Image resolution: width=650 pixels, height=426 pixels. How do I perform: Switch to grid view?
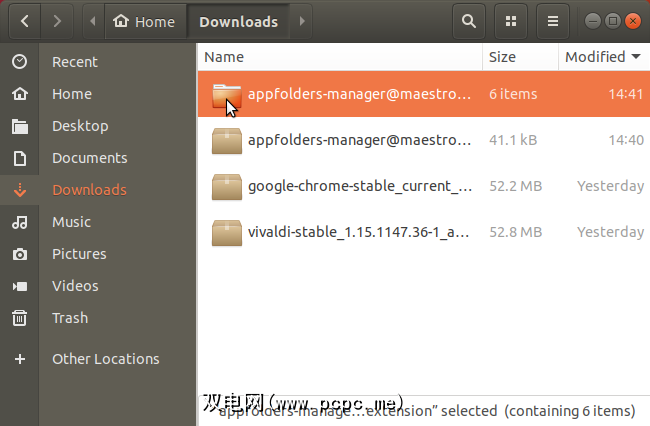(x=511, y=21)
